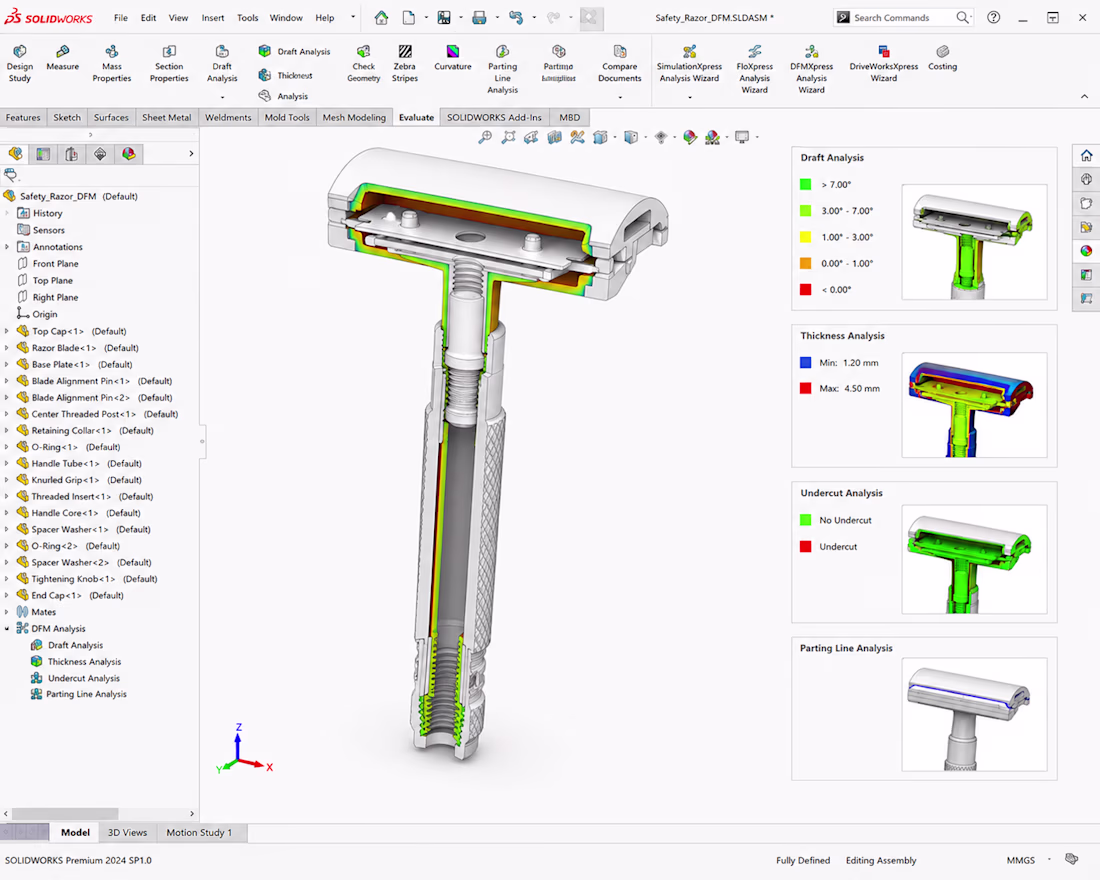The height and width of the screenshot is (880, 1100).
Task: Open DFMXpress Analysis Wizard
Action: pyautogui.click(x=811, y=69)
